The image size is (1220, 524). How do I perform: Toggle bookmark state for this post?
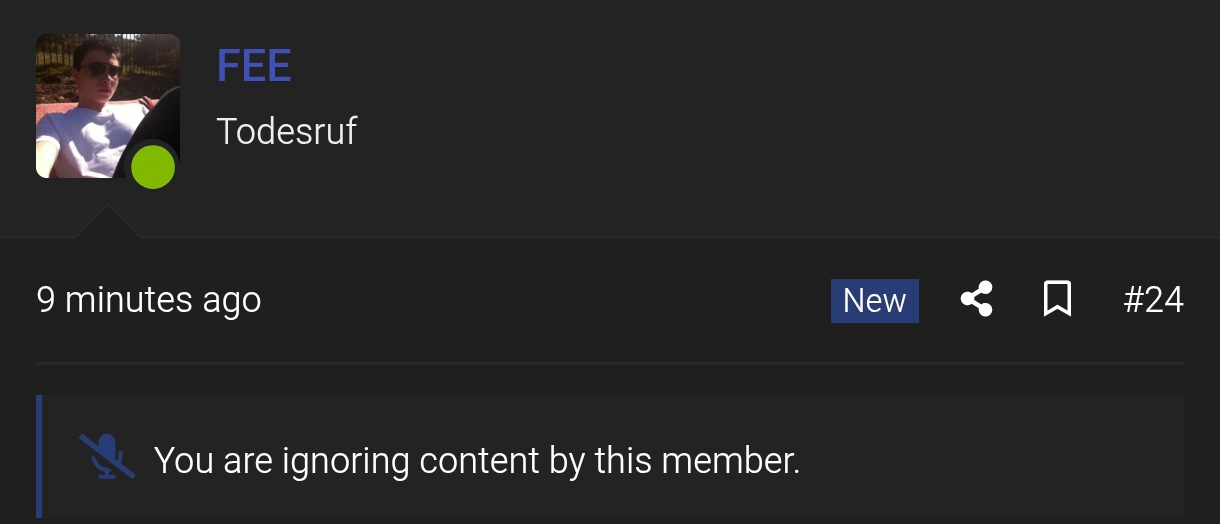click(1057, 300)
